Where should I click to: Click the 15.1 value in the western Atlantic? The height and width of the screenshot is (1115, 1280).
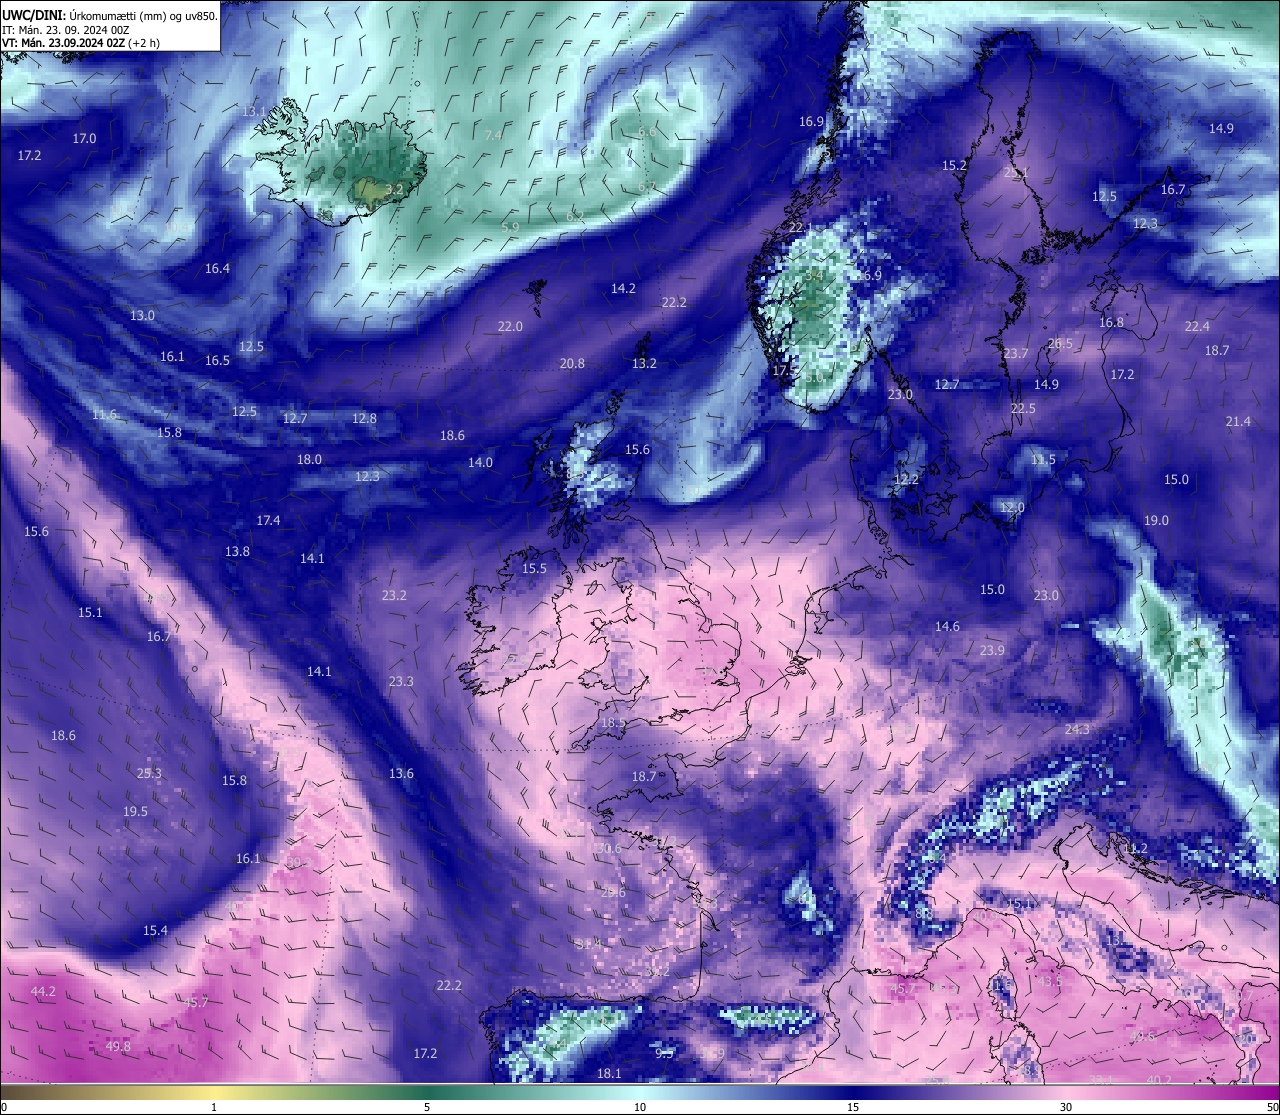coord(90,612)
